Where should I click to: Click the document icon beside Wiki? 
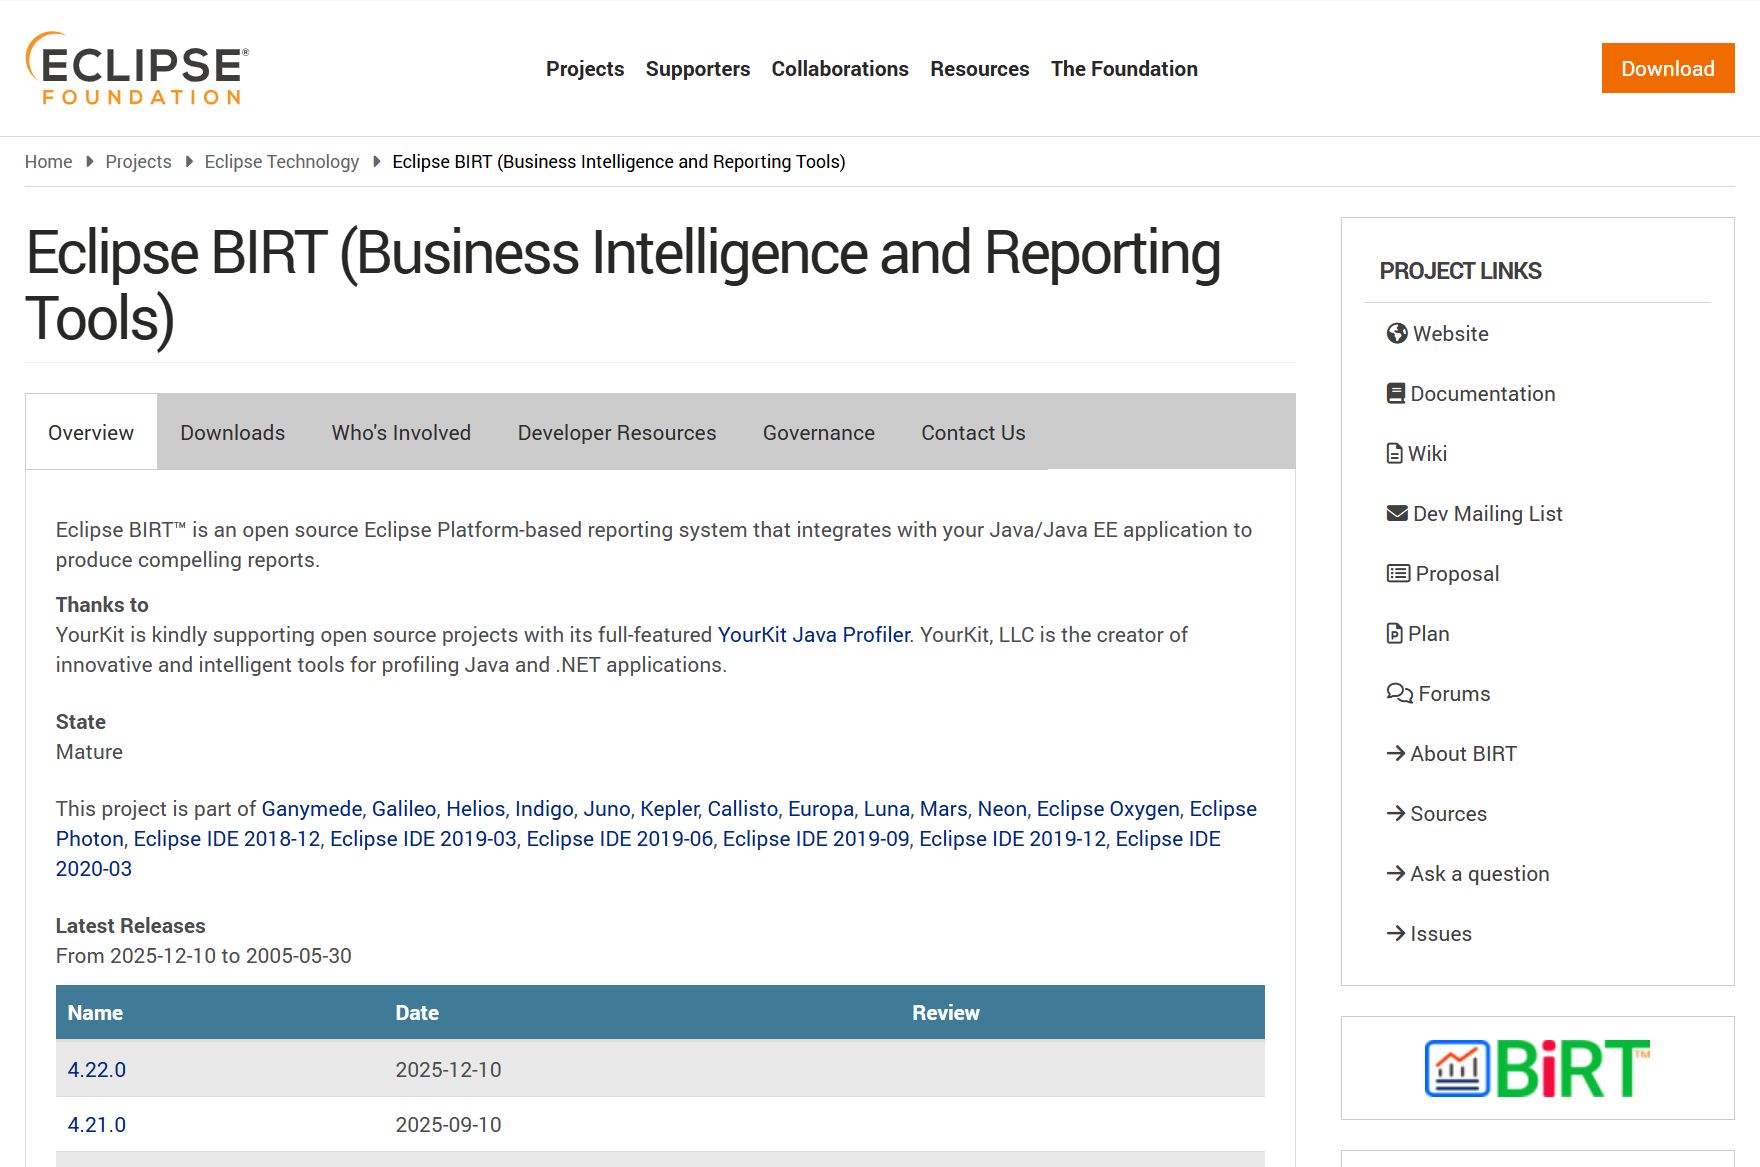pos(1394,454)
